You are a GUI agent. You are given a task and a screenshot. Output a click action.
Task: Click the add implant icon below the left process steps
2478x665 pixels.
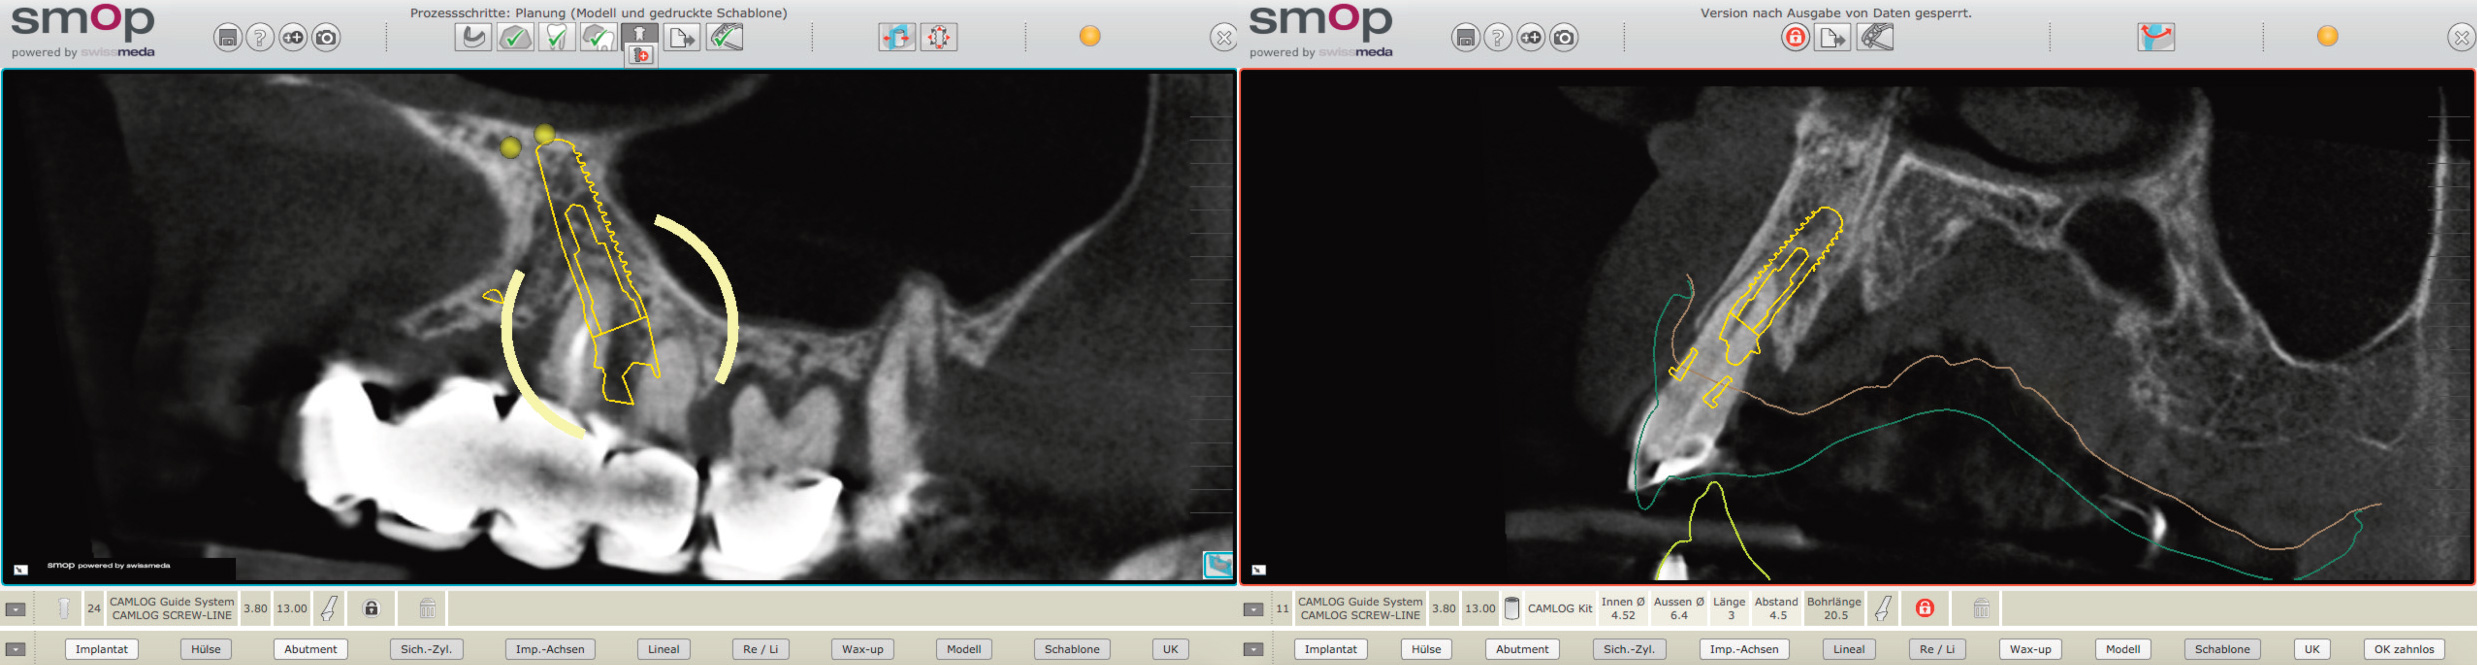point(641,56)
